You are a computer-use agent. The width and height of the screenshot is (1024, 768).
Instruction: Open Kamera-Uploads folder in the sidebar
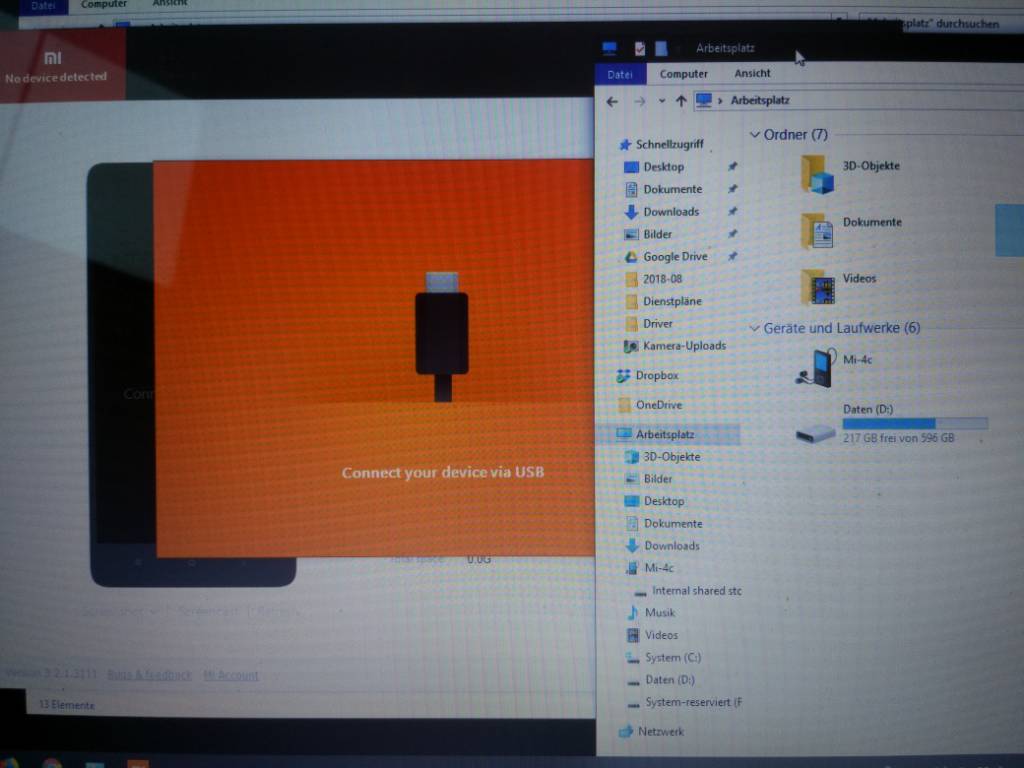click(684, 346)
